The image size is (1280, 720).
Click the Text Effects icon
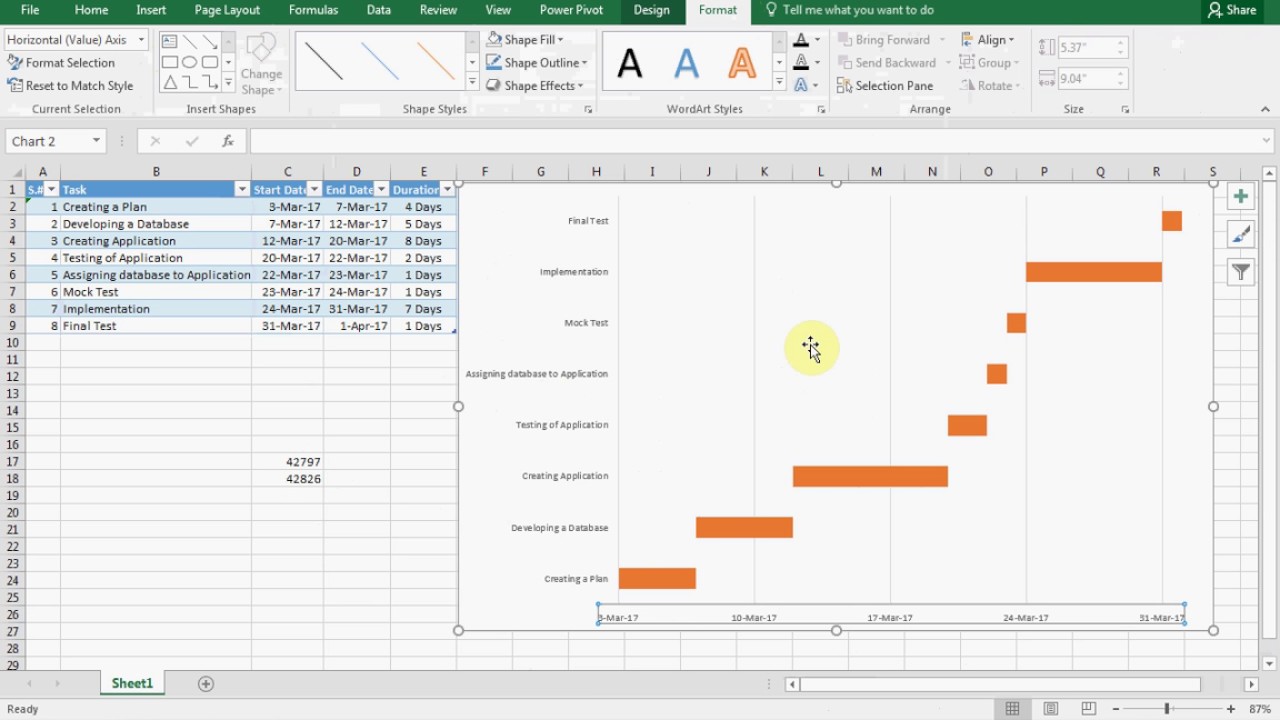(x=800, y=85)
